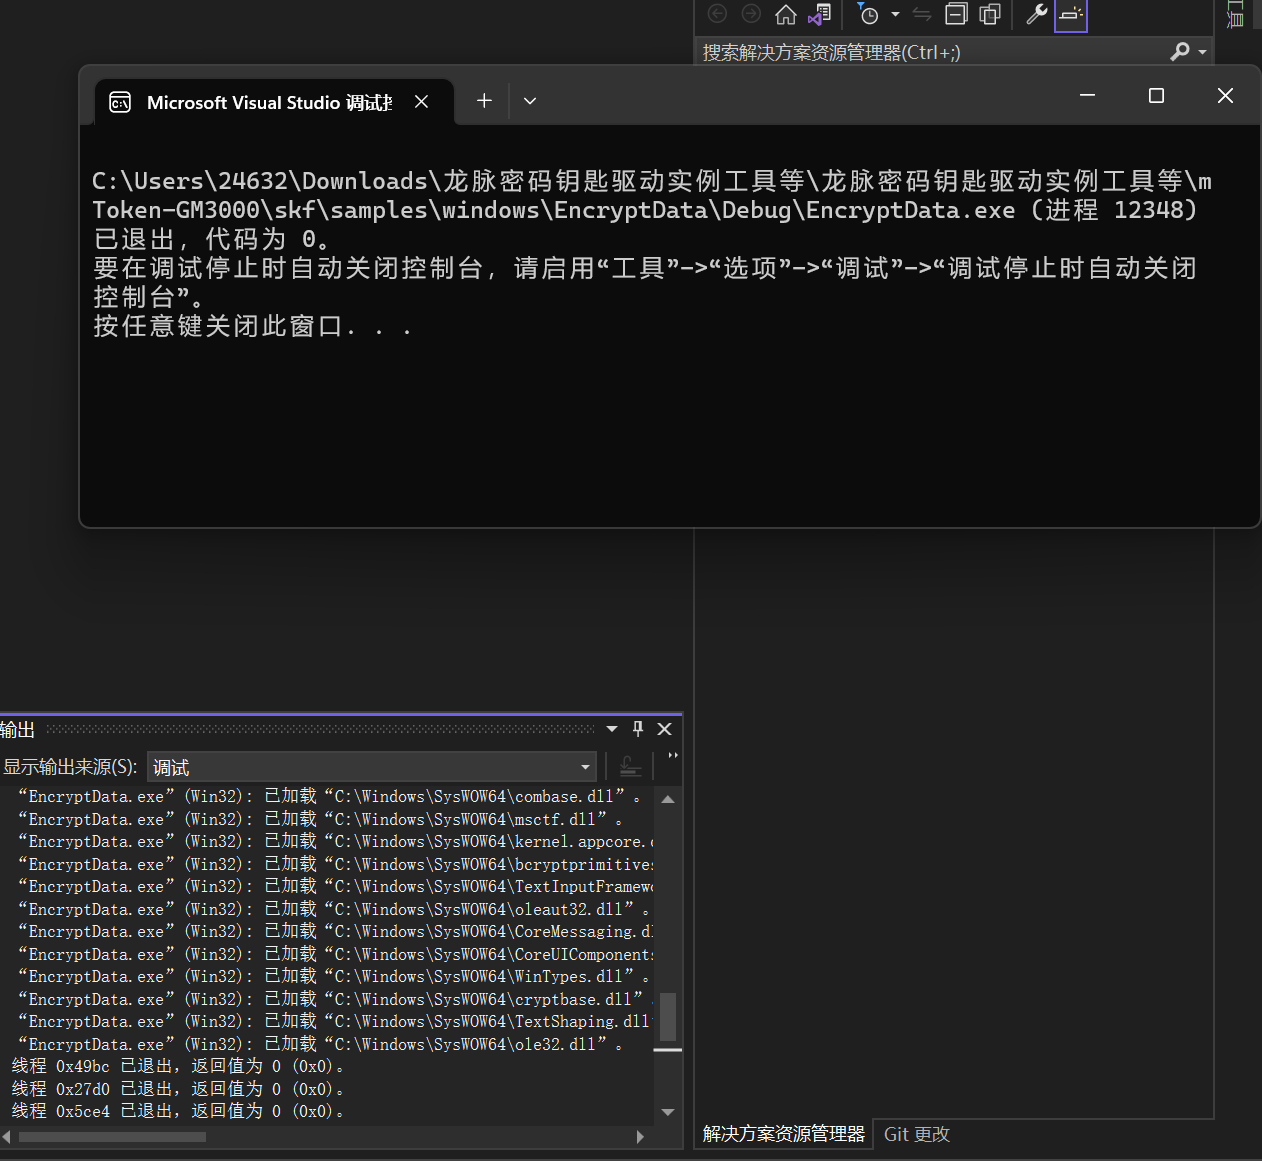Screen dimensions: 1262x1161
Task: Switch between solution and folder views icon
Action: pyautogui.click(x=820, y=14)
